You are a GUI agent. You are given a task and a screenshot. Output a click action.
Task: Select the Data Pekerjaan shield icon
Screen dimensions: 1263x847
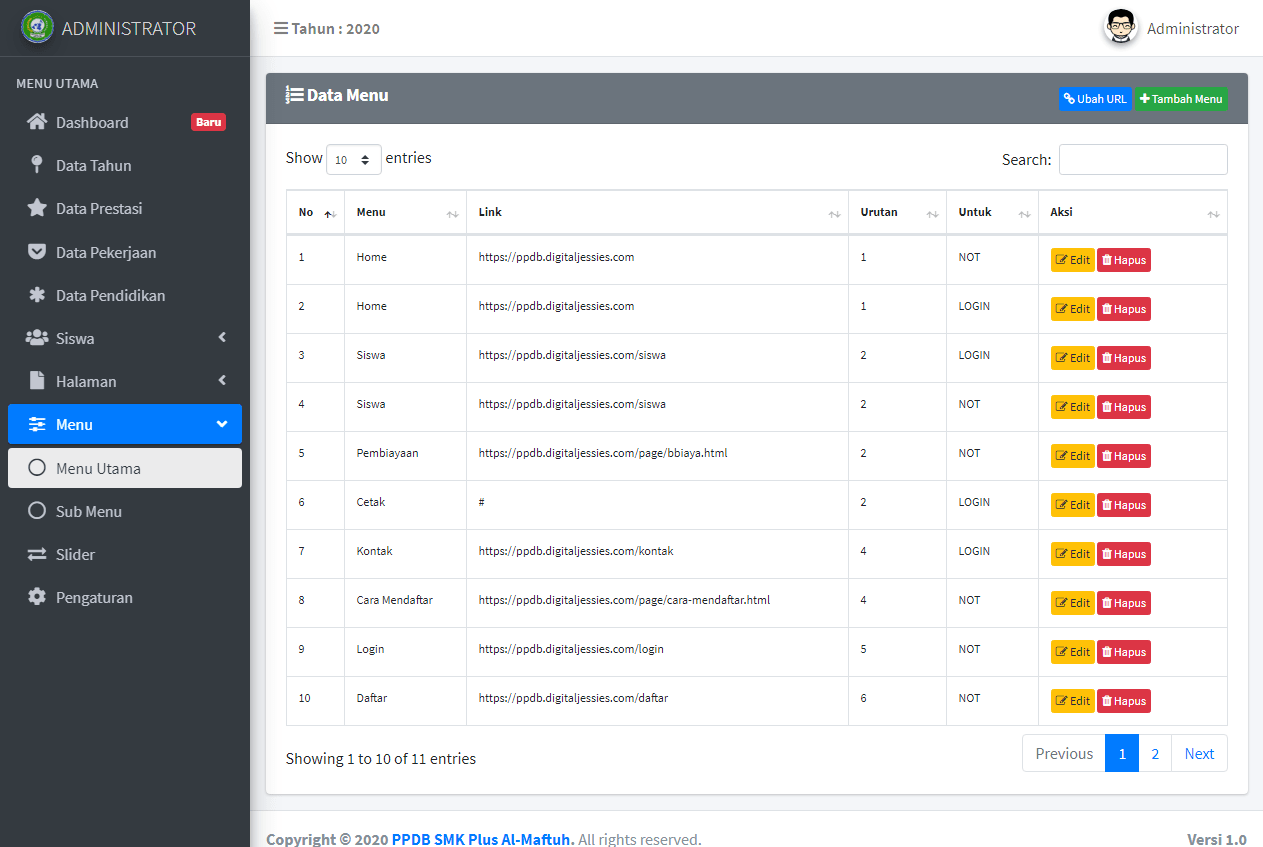pos(36,252)
